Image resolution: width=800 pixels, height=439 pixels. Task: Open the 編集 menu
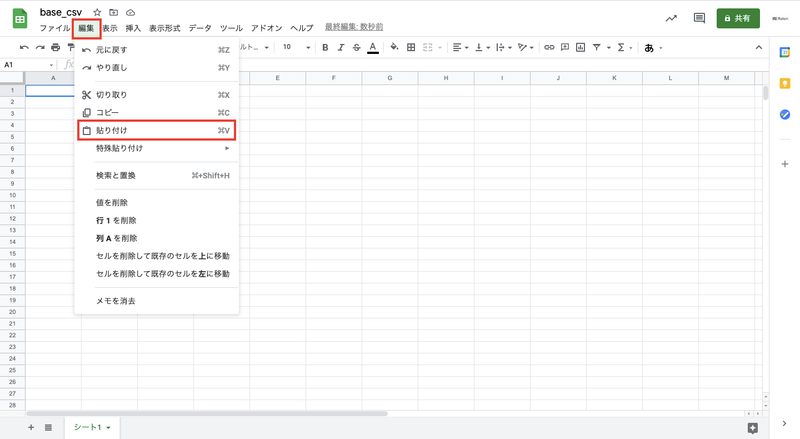point(86,28)
